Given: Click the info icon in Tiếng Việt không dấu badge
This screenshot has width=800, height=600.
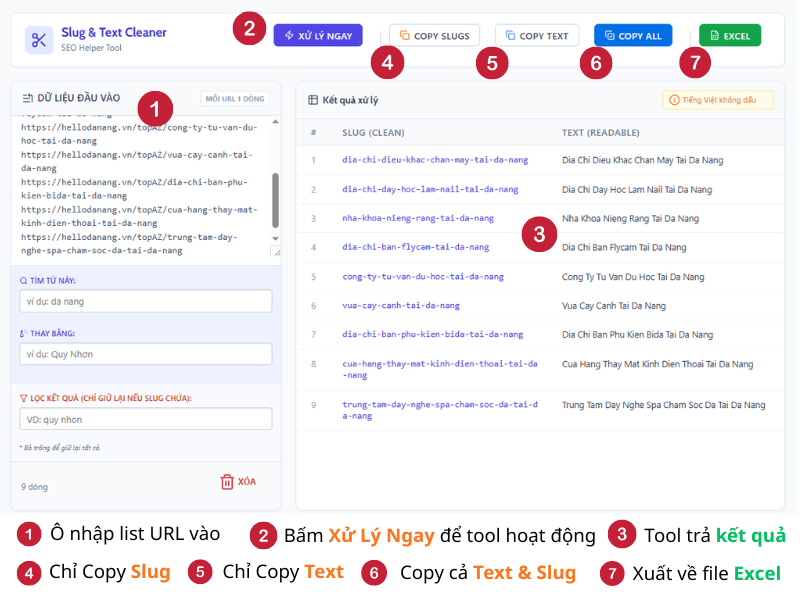Looking at the screenshot, I should point(674,100).
